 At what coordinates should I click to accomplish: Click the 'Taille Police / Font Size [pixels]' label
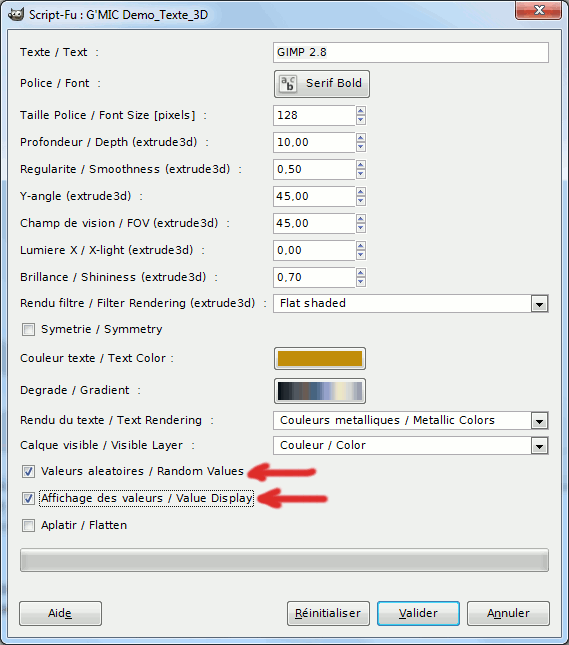point(108,115)
